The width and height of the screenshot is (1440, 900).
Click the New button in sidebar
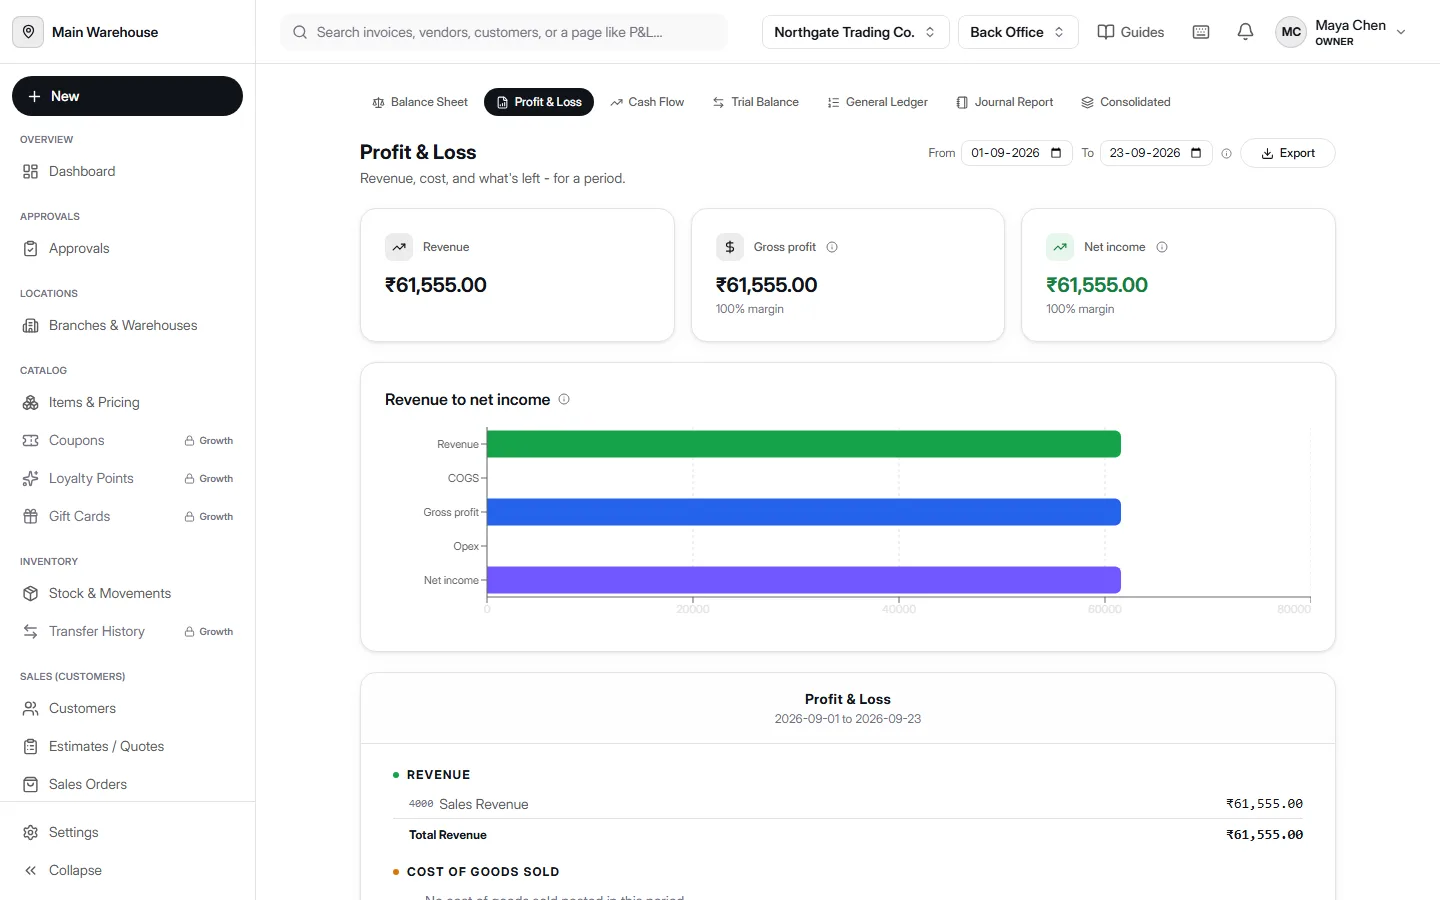point(127,96)
